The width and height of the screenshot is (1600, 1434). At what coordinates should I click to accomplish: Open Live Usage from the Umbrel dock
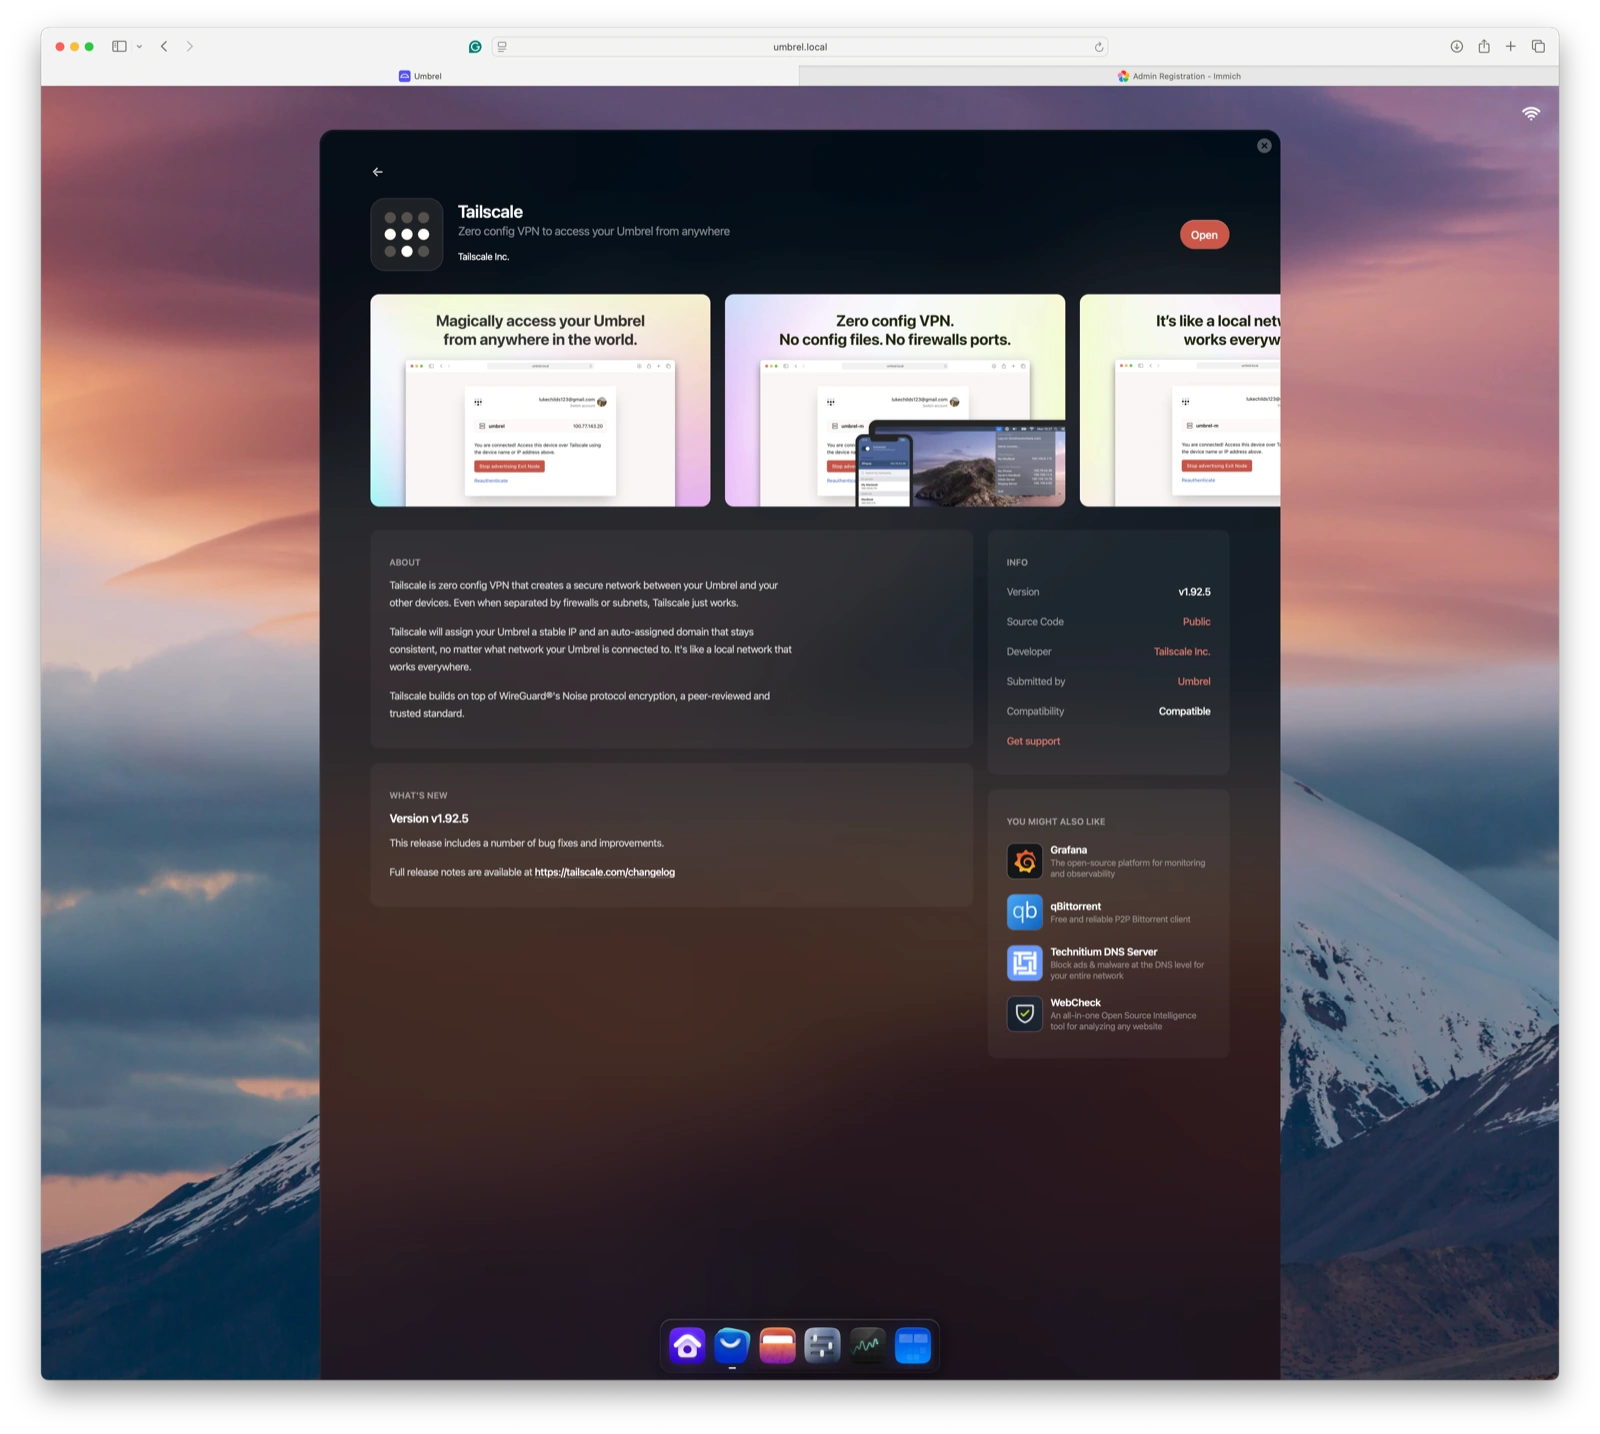(867, 1346)
